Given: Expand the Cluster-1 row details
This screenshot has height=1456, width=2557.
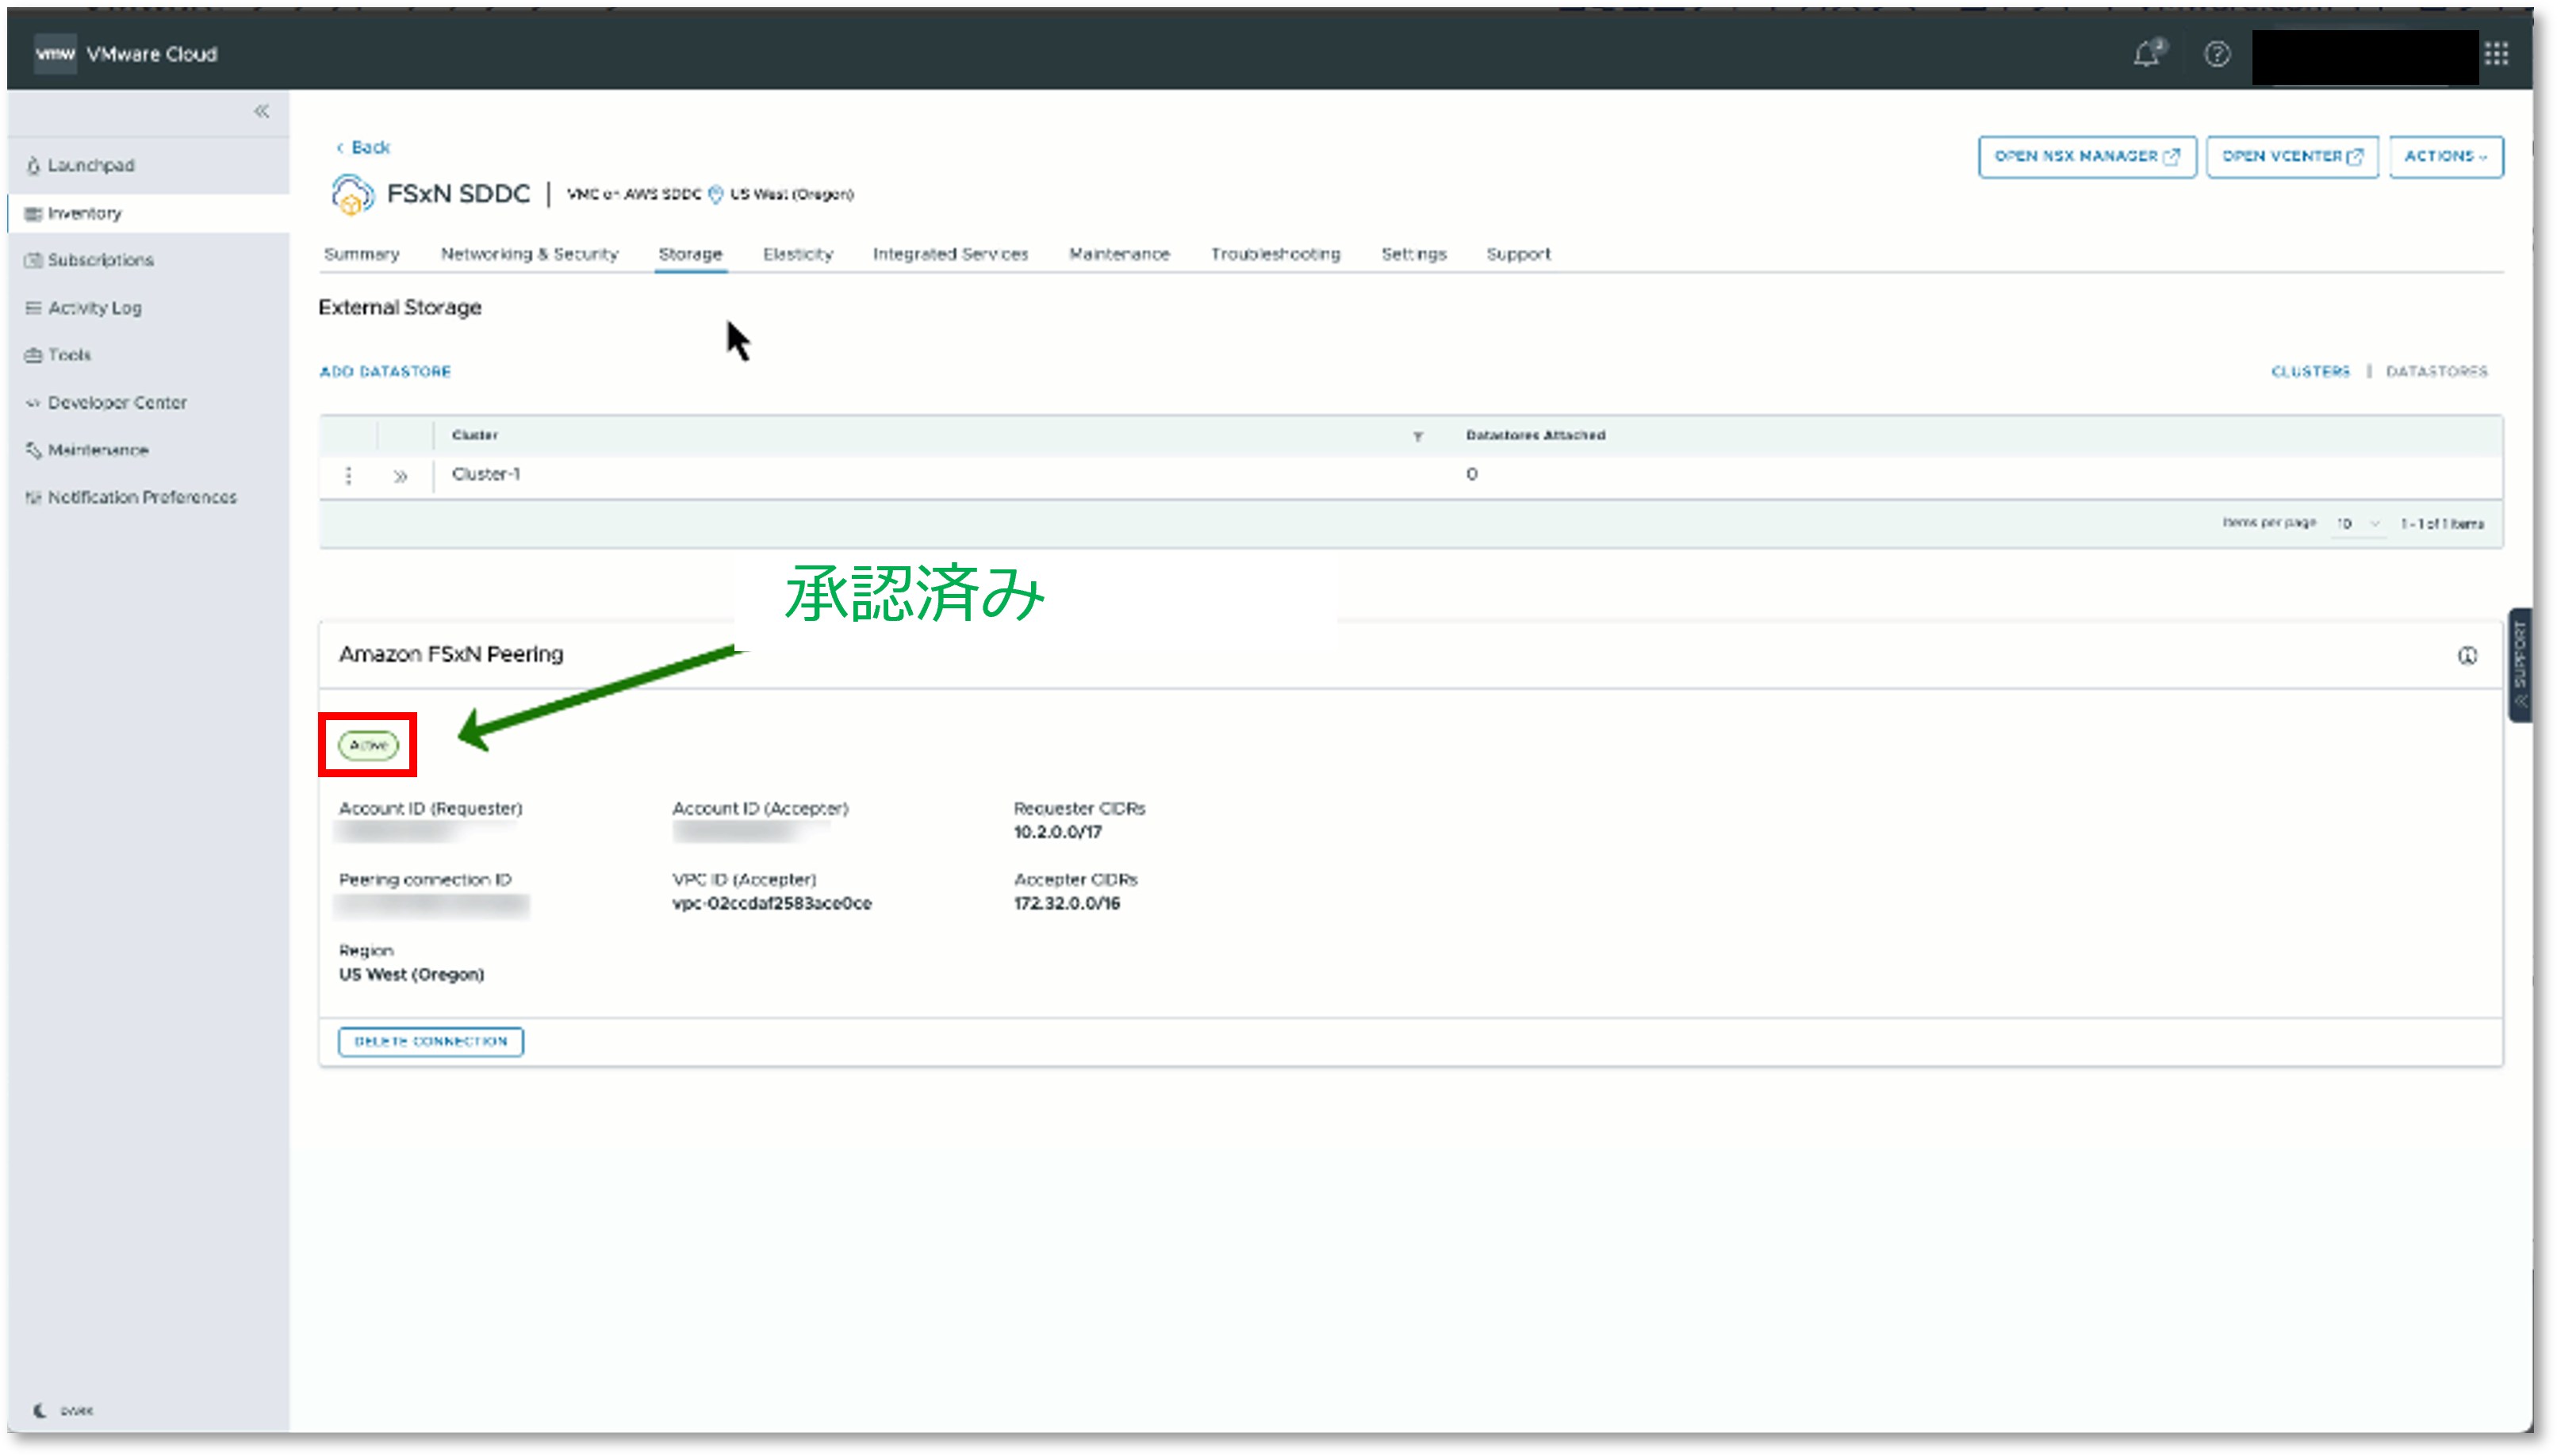Looking at the screenshot, I should [x=400, y=476].
